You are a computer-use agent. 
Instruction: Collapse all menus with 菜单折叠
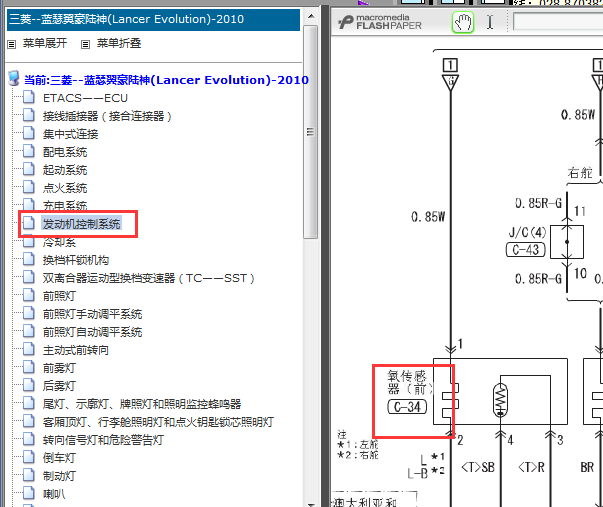point(119,43)
